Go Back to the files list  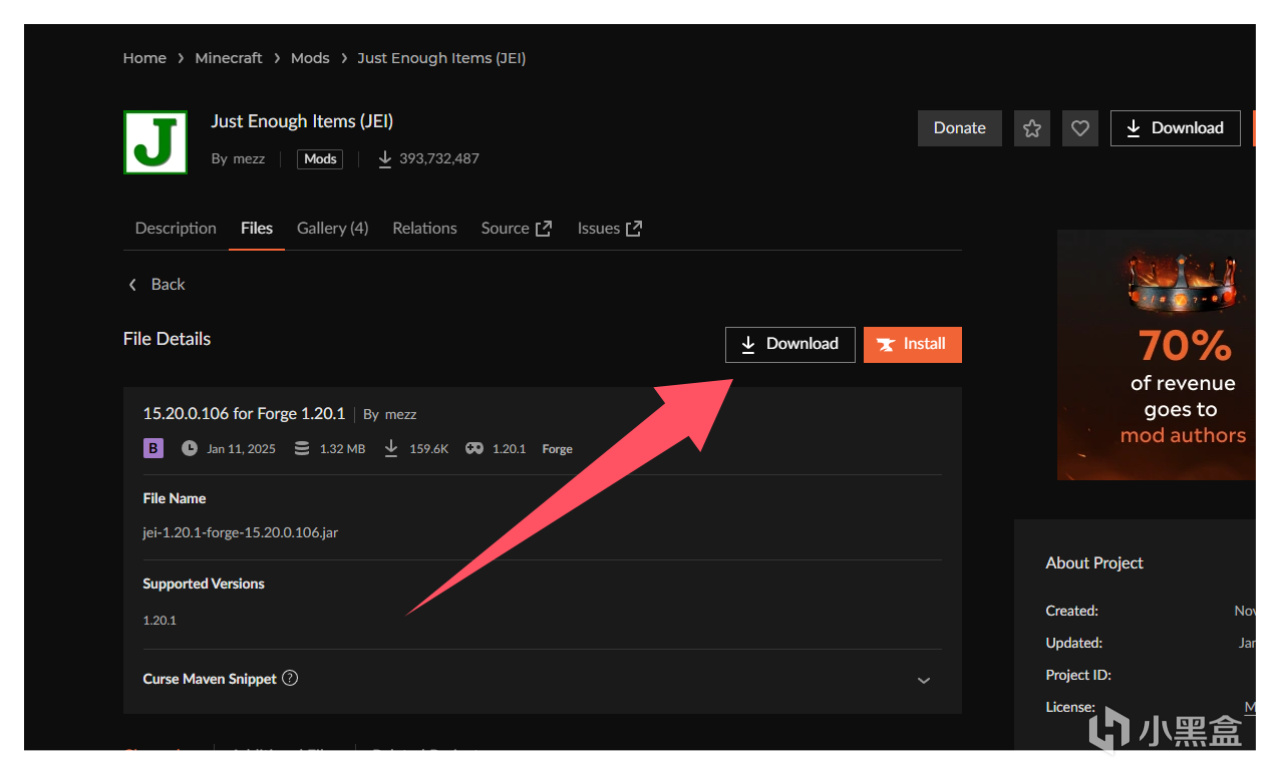(x=157, y=285)
